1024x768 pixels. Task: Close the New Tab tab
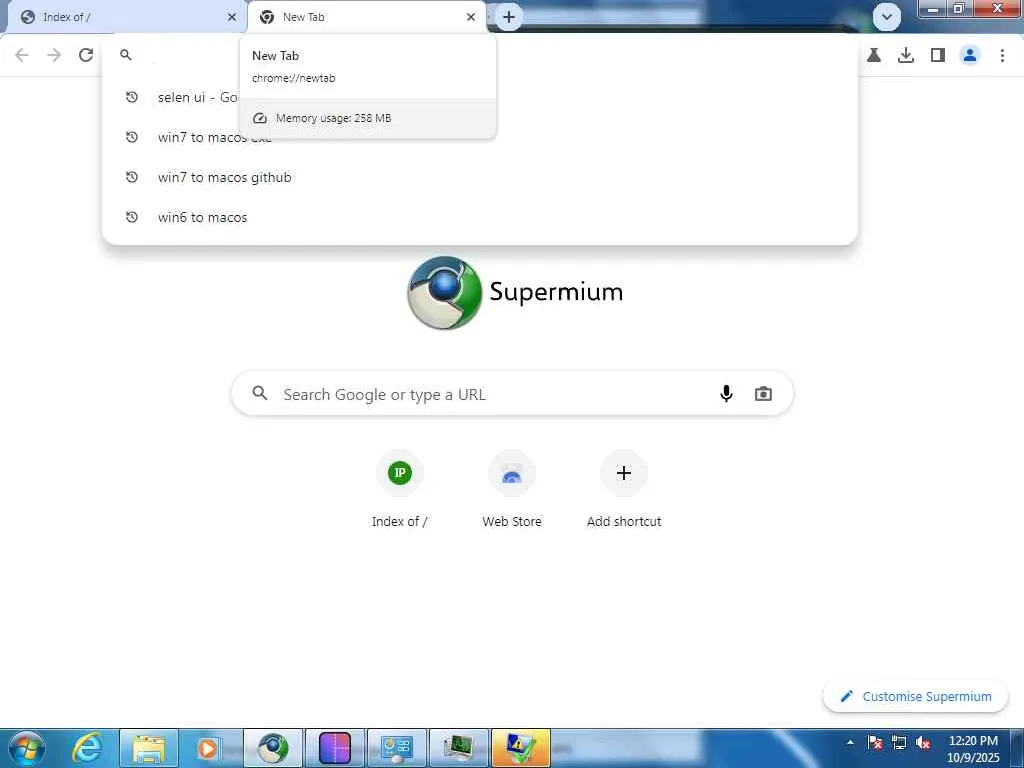coord(471,17)
